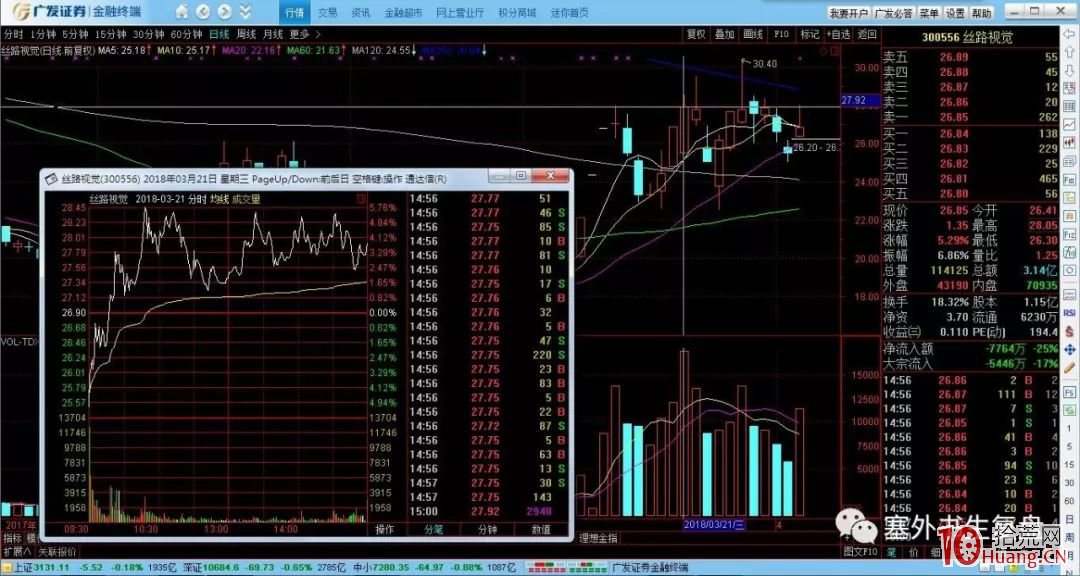
Task: Open the 菜单 menu
Action: click(929, 13)
